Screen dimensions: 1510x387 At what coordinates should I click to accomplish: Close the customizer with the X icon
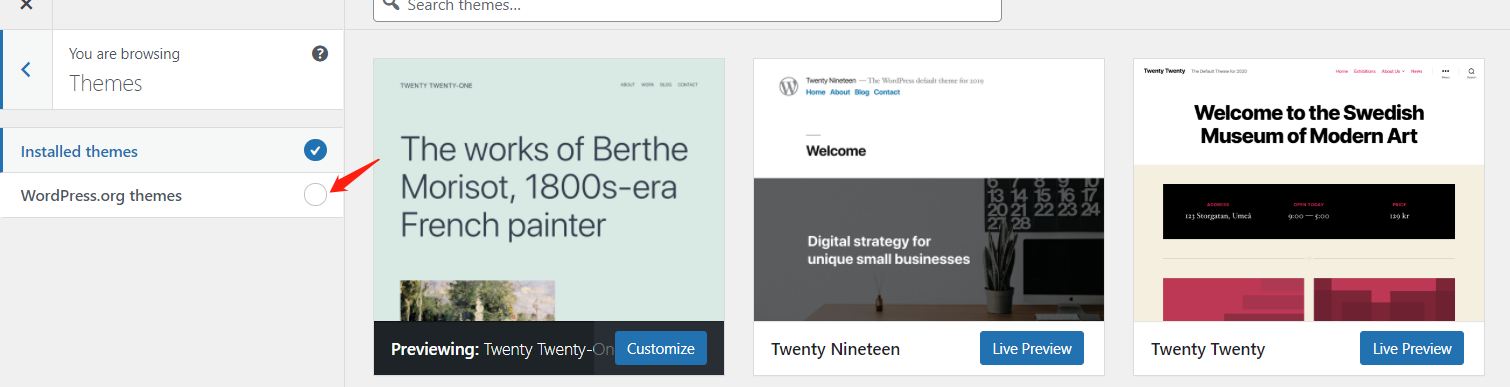pos(26,6)
